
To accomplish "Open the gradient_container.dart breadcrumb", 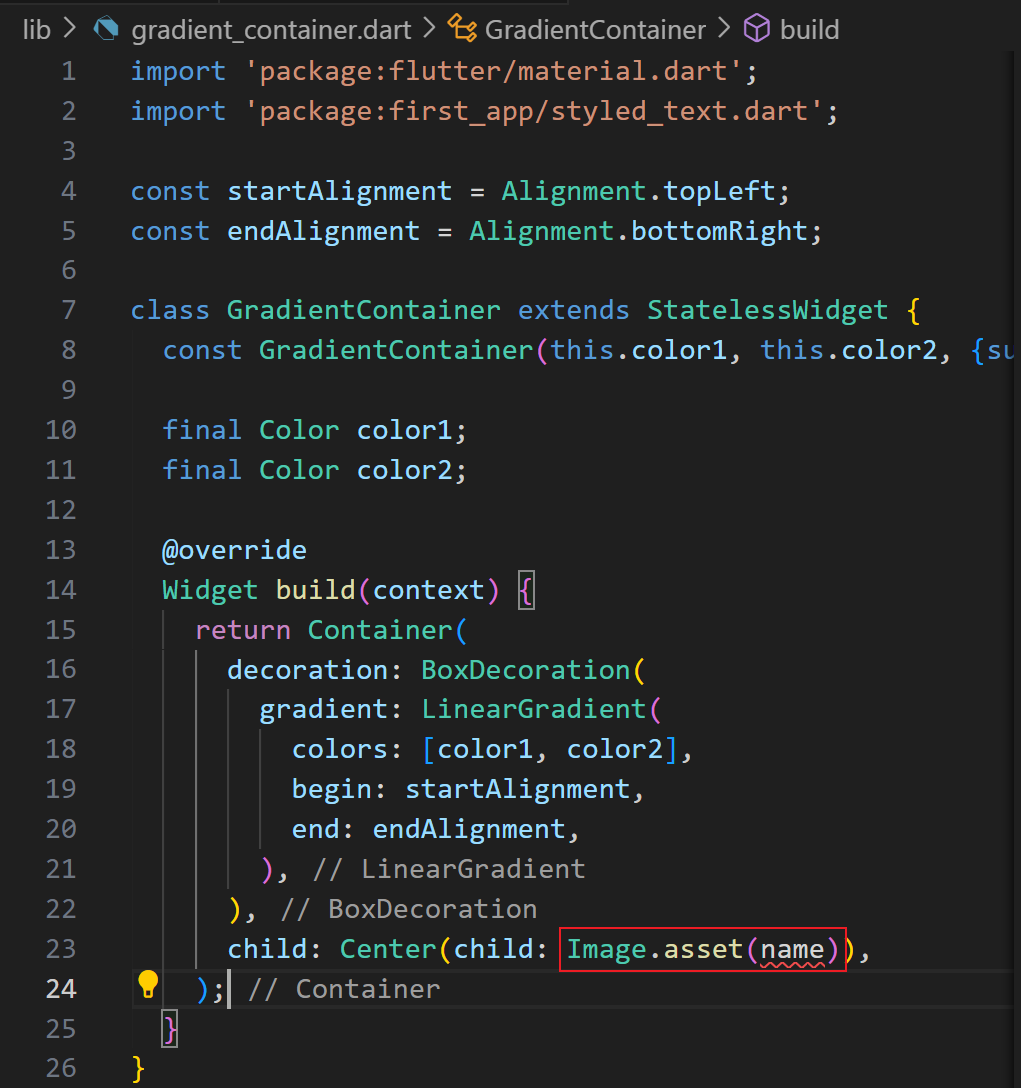I will point(271,30).
